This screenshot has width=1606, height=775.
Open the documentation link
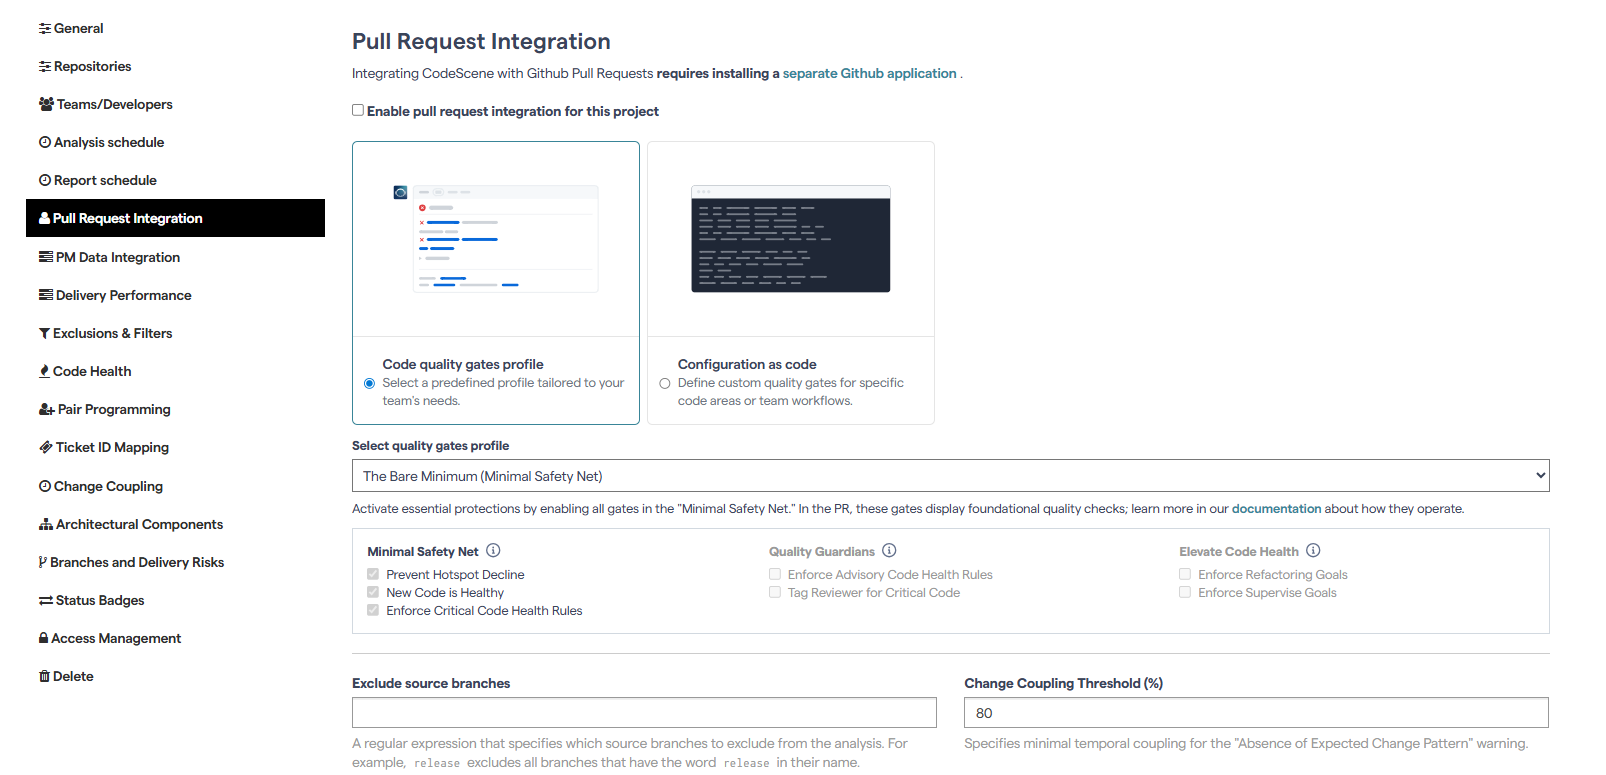(1276, 509)
